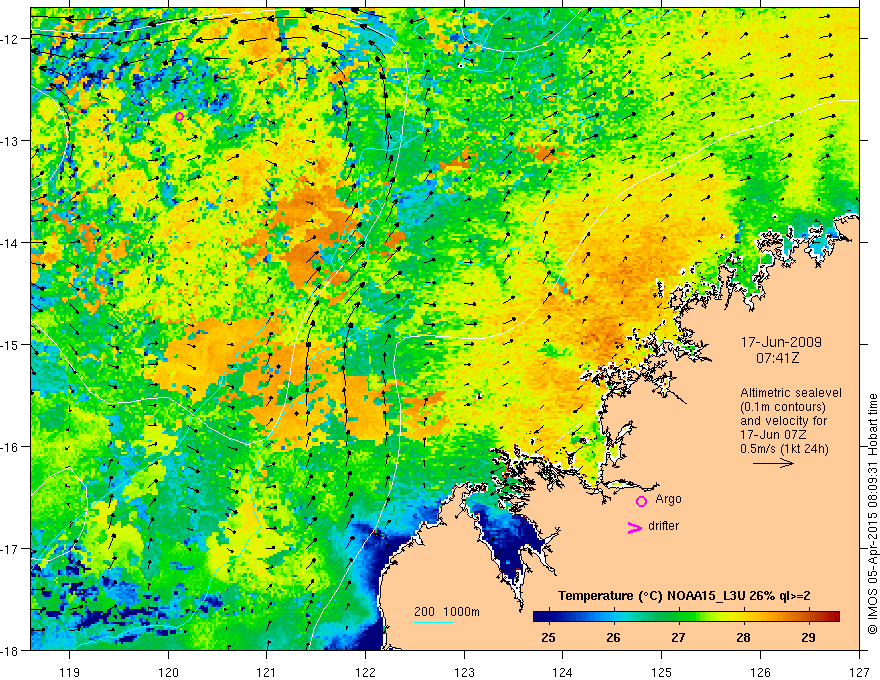
Task: Click the 'Argo' legend label
Action: click(x=668, y=499)
